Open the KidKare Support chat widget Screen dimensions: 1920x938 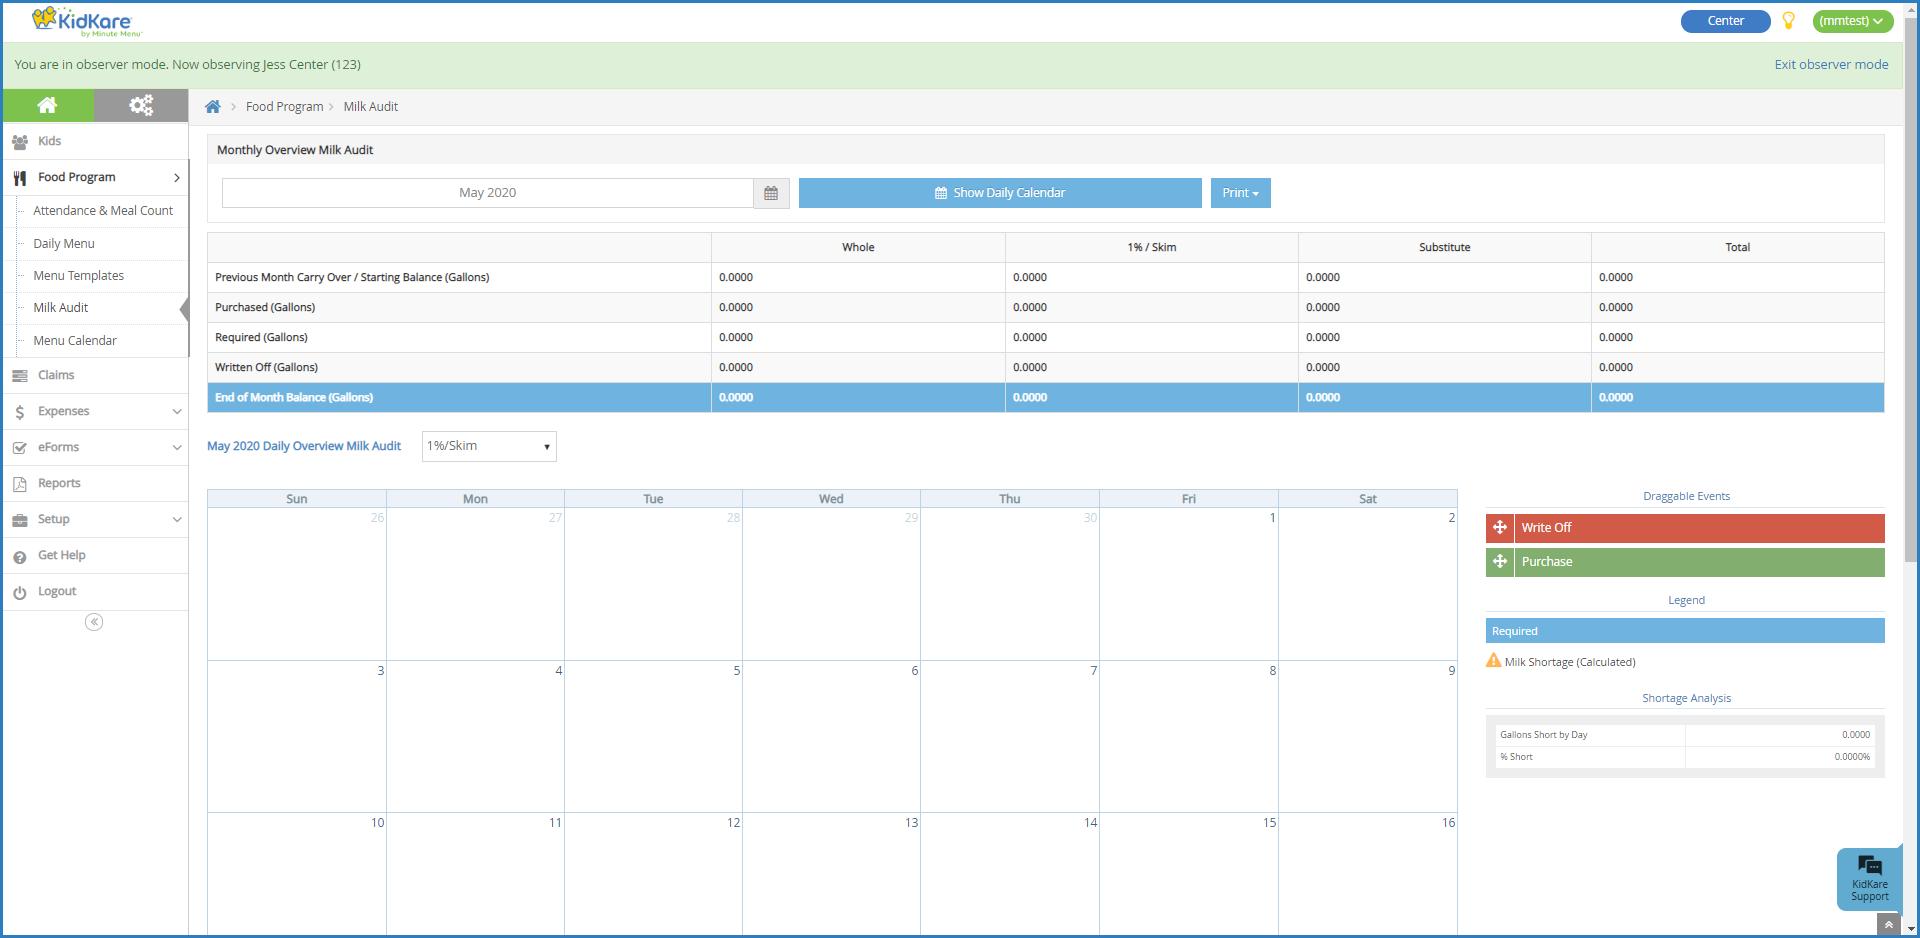tap(1869, 878)
